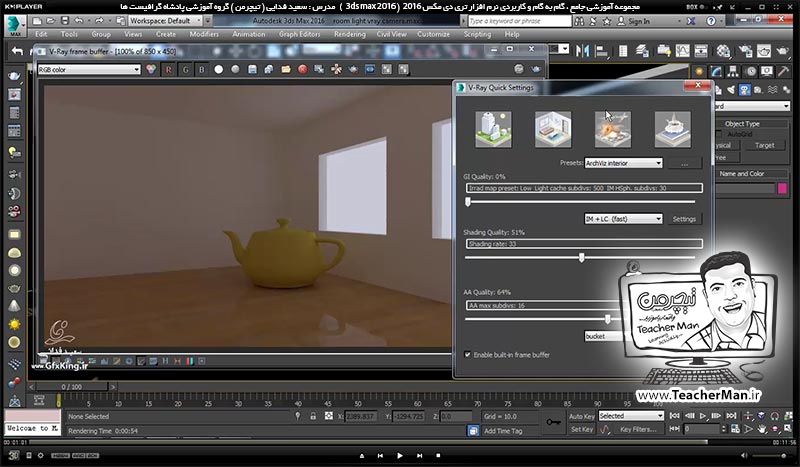Click the green channel button in frame buffer
Image resolution: width=800 pixels, height=467 pixels.
[x=185, y=69]
